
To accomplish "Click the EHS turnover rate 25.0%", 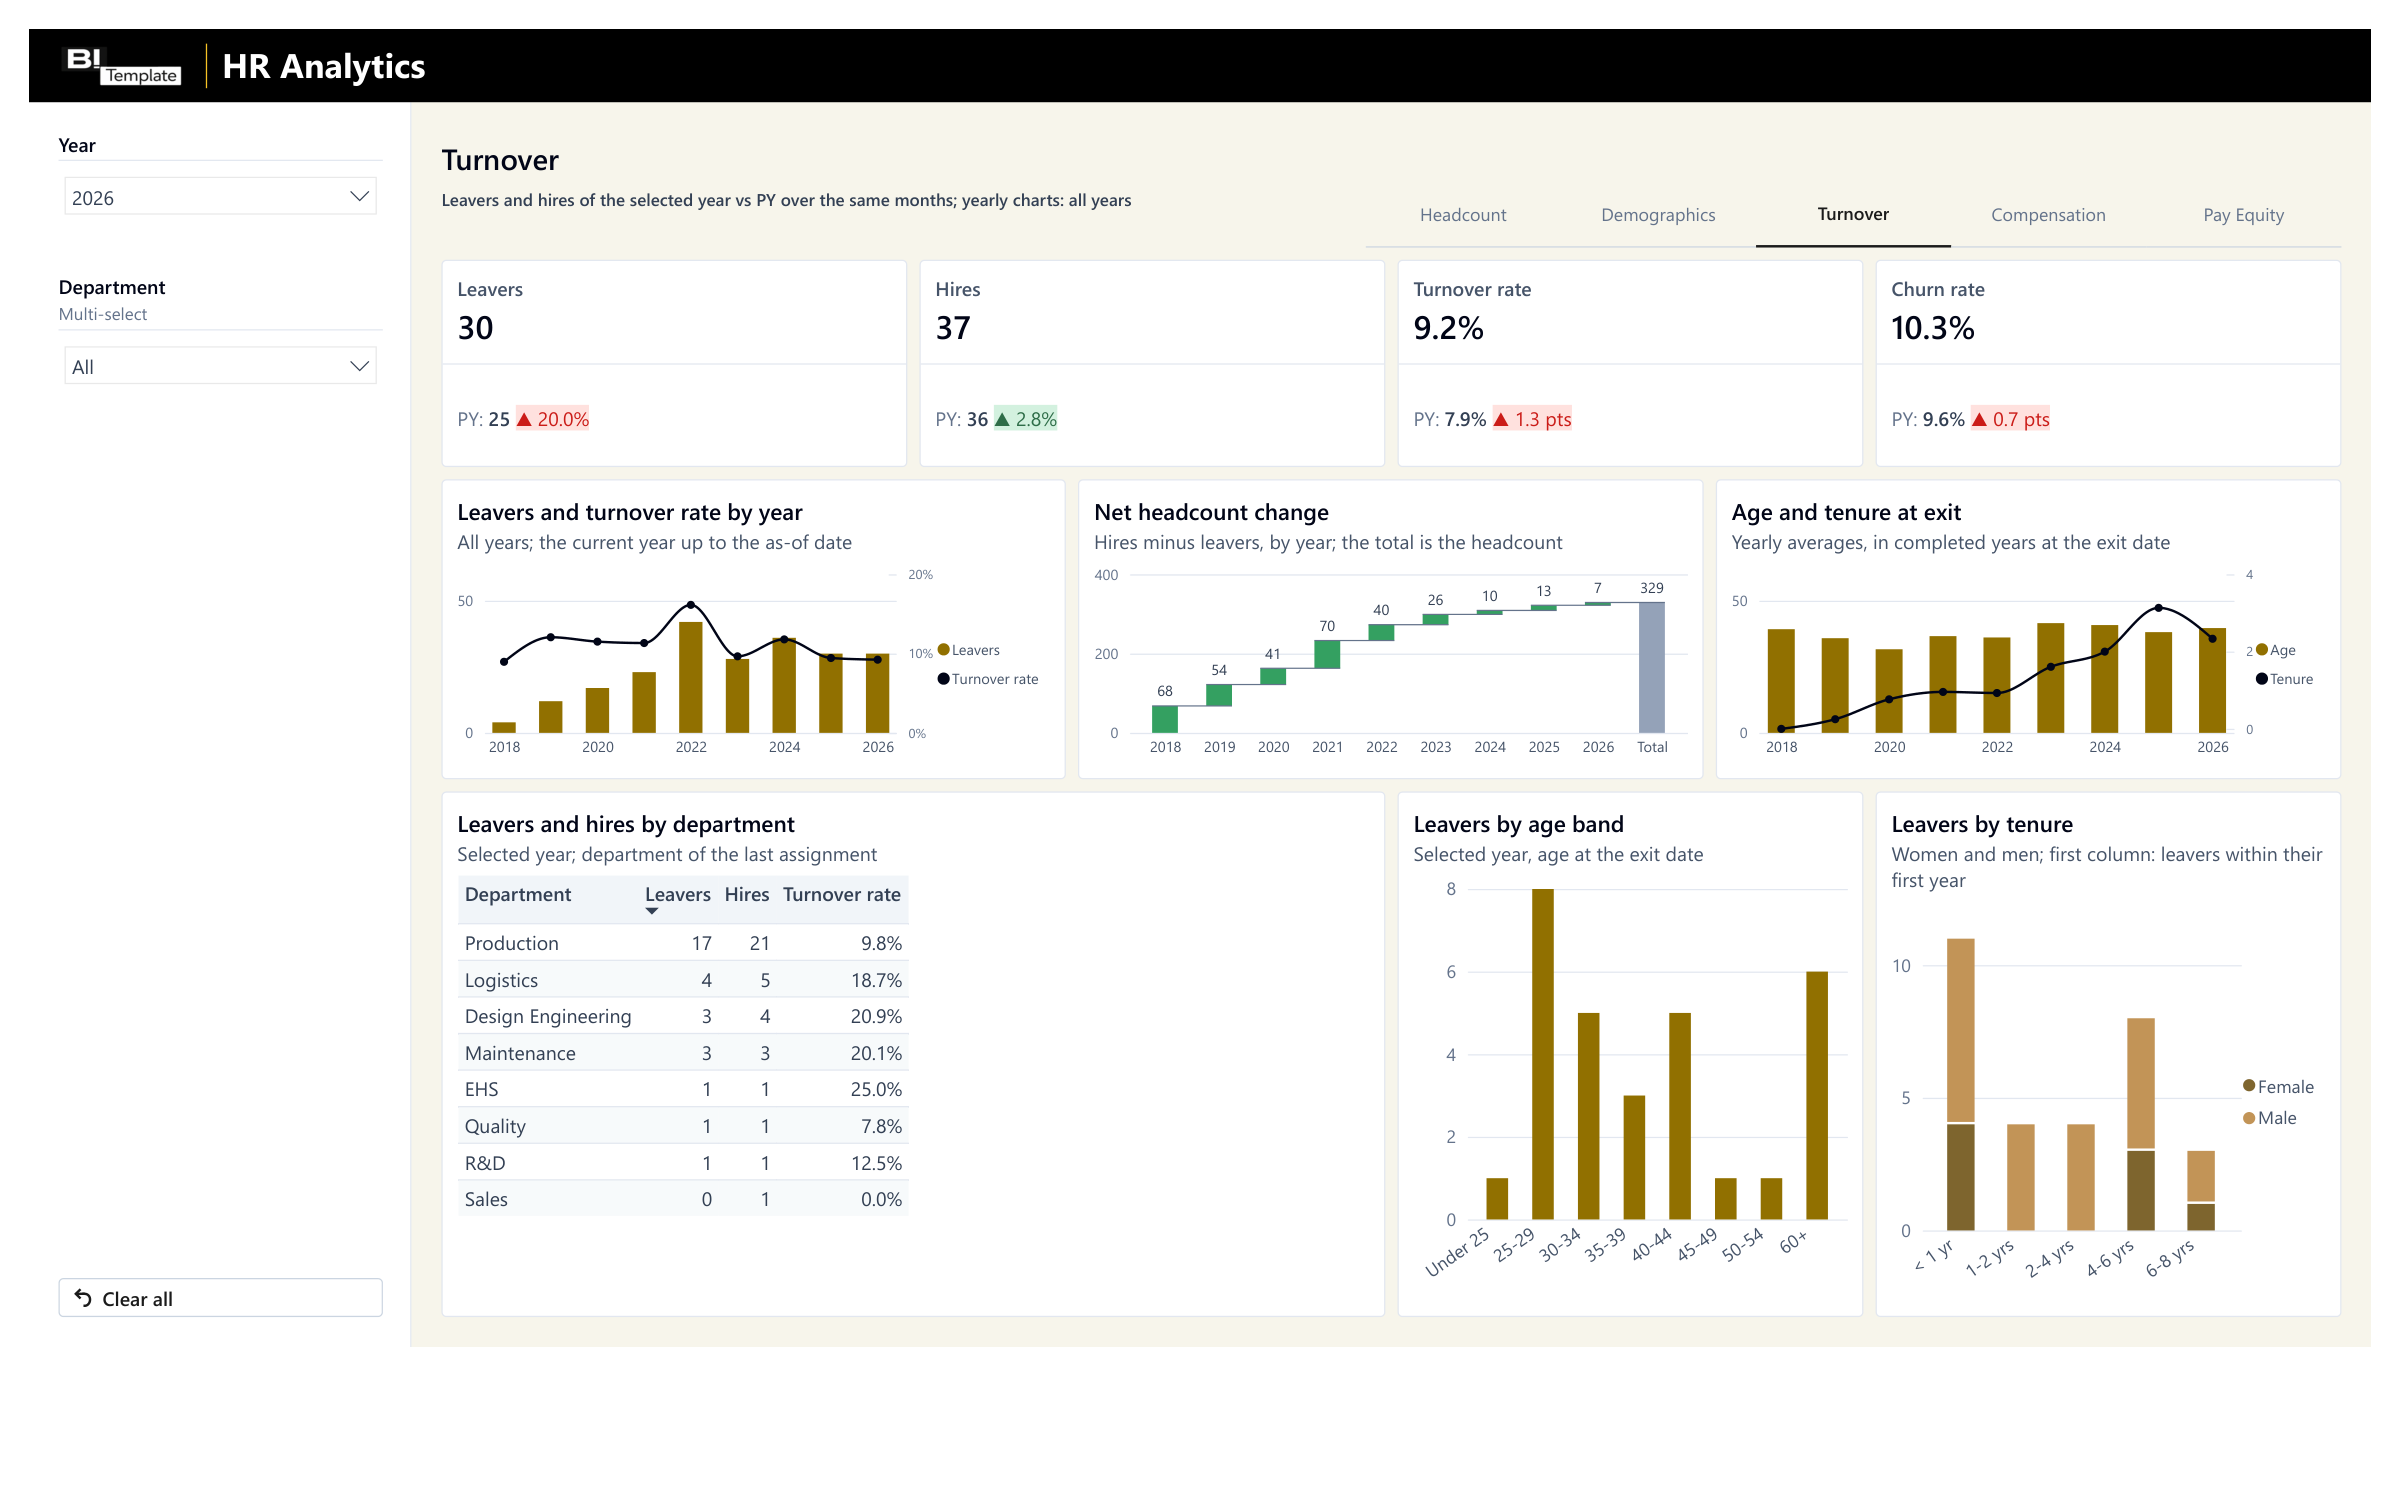I will point(876,1089).
